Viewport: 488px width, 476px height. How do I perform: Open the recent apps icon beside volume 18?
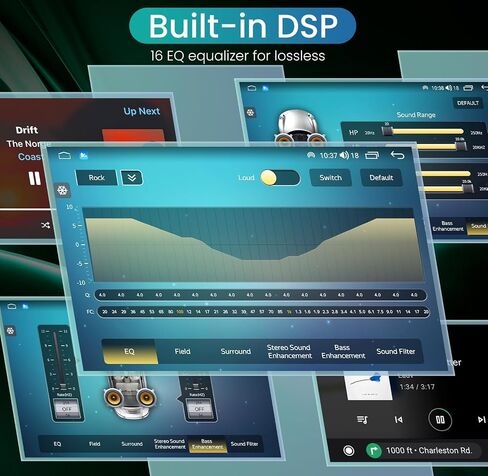372,155
